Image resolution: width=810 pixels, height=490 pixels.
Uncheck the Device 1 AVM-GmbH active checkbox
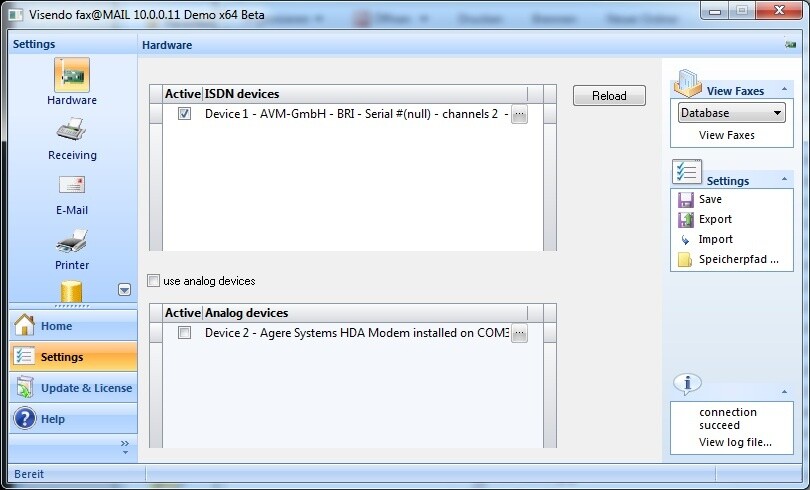[184, 114]
